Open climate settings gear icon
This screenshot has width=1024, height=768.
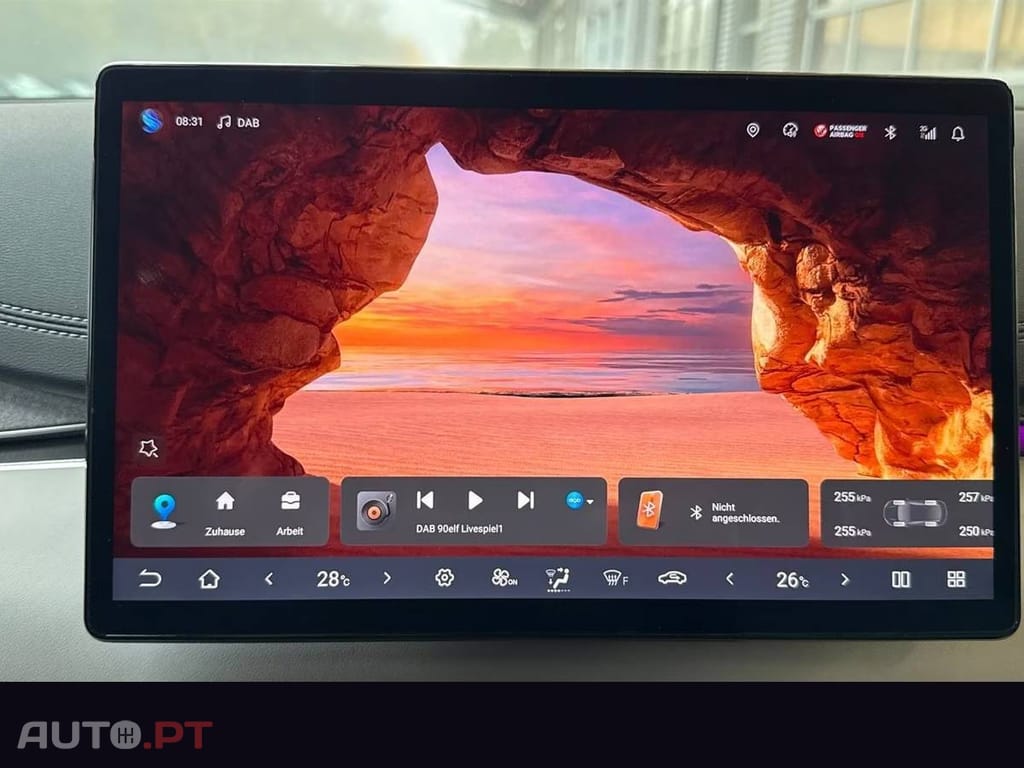click(x=444, y=578)
